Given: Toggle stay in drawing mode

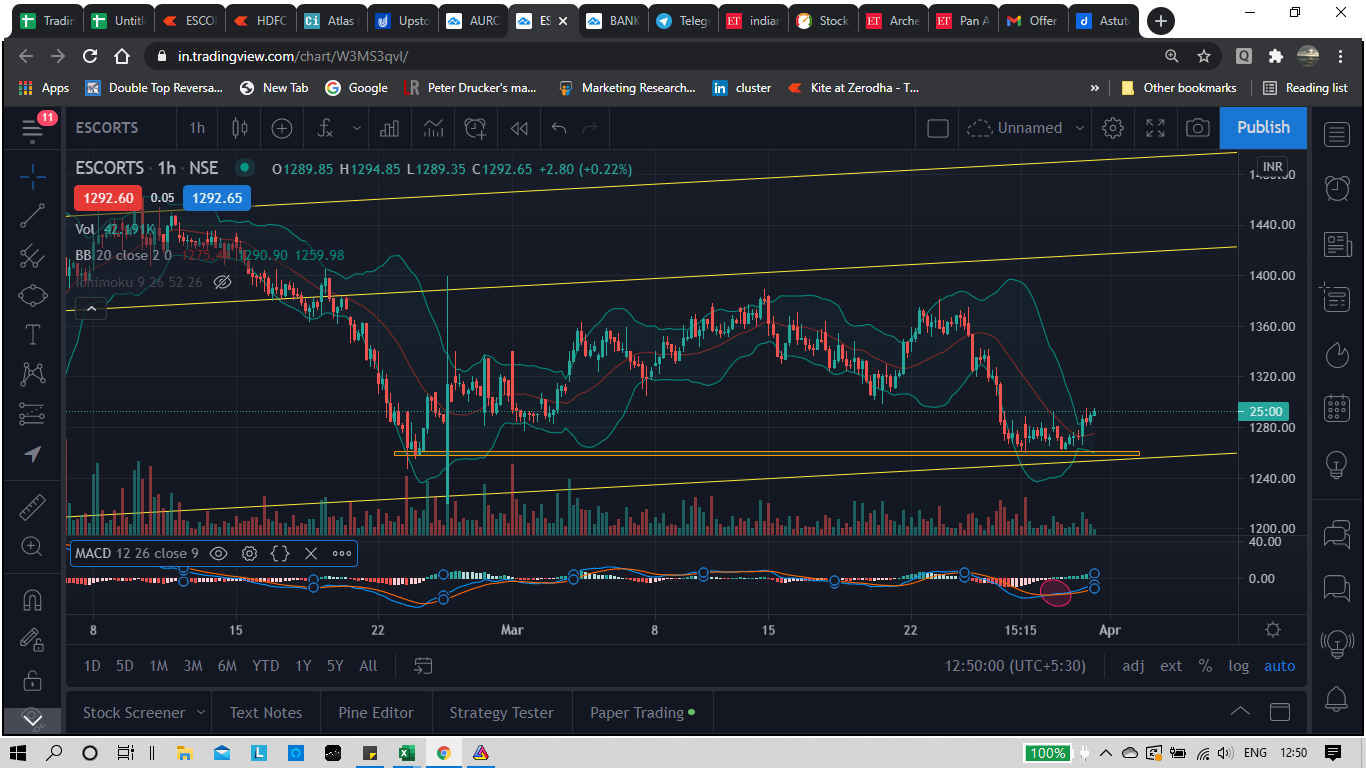Looking at the screenshot, I should pyautogui.click(x=32, y=640).
